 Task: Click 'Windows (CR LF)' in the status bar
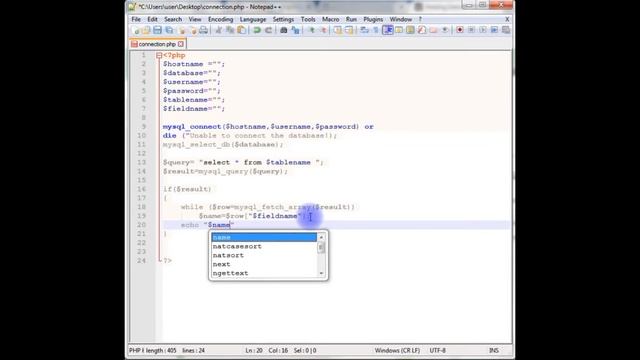tap(397, 350)
